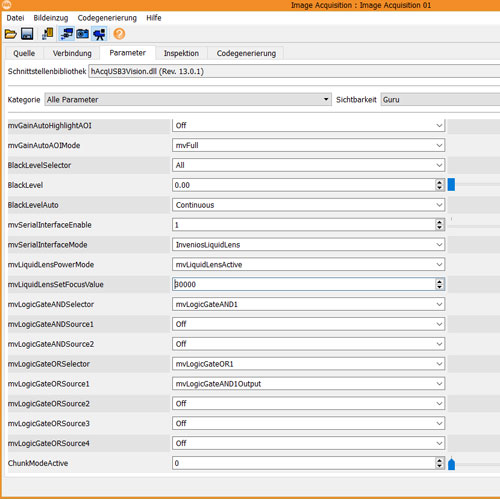
Task: Switch to the Inspektion tab
Action: (x=181, y=53)
